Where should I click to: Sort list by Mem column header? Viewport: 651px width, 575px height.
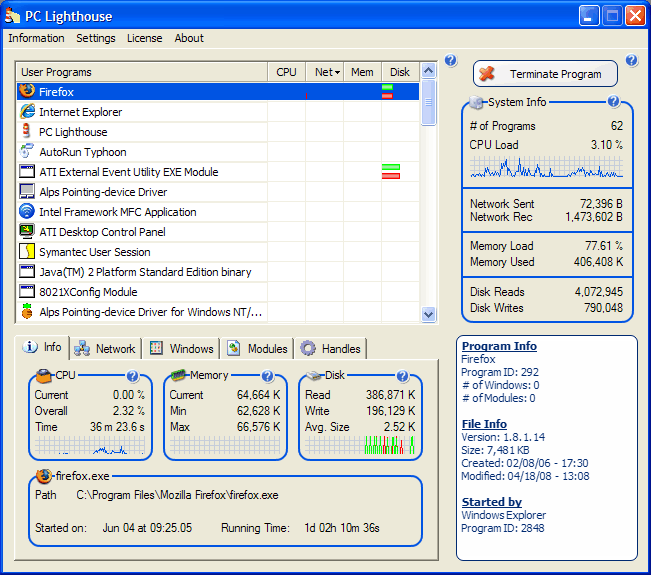(362, 72)
